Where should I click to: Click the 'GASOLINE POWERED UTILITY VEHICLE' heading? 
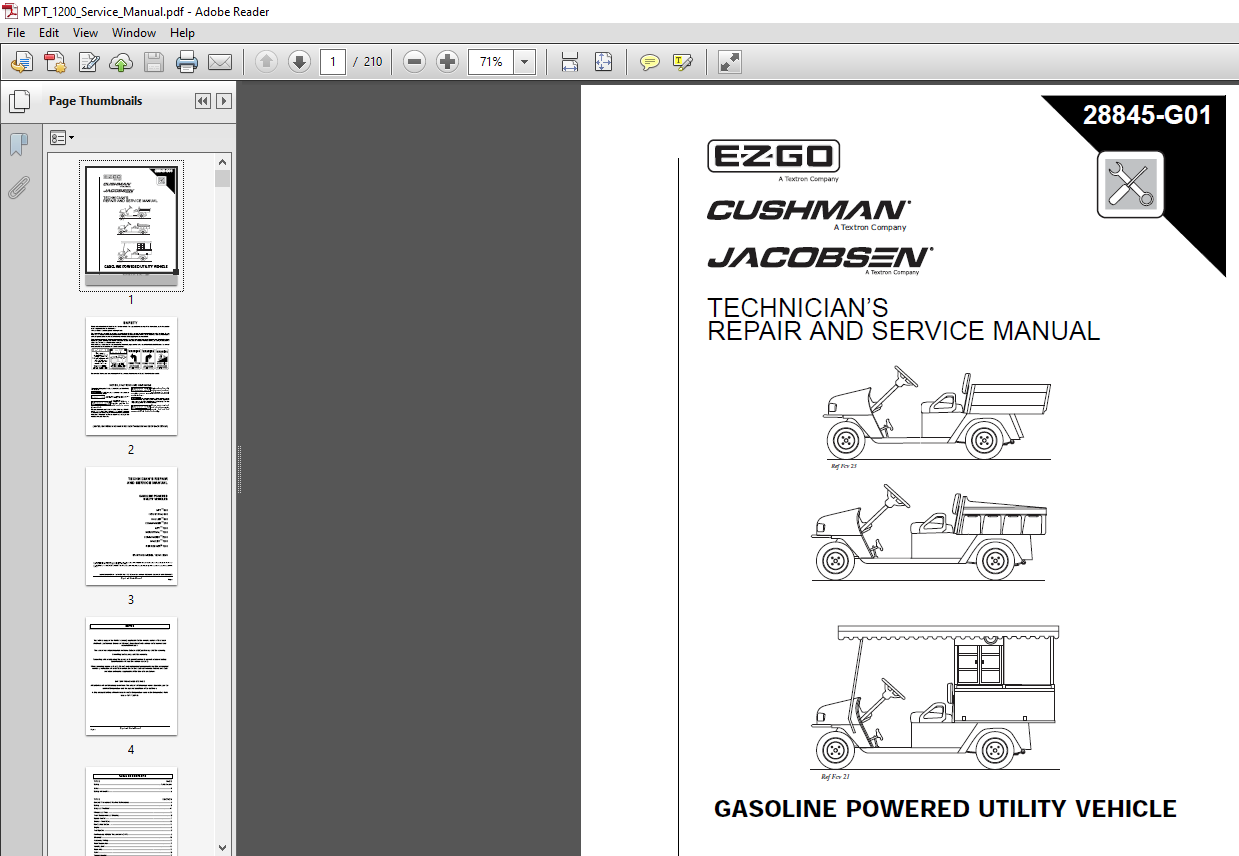click(945, 809)
